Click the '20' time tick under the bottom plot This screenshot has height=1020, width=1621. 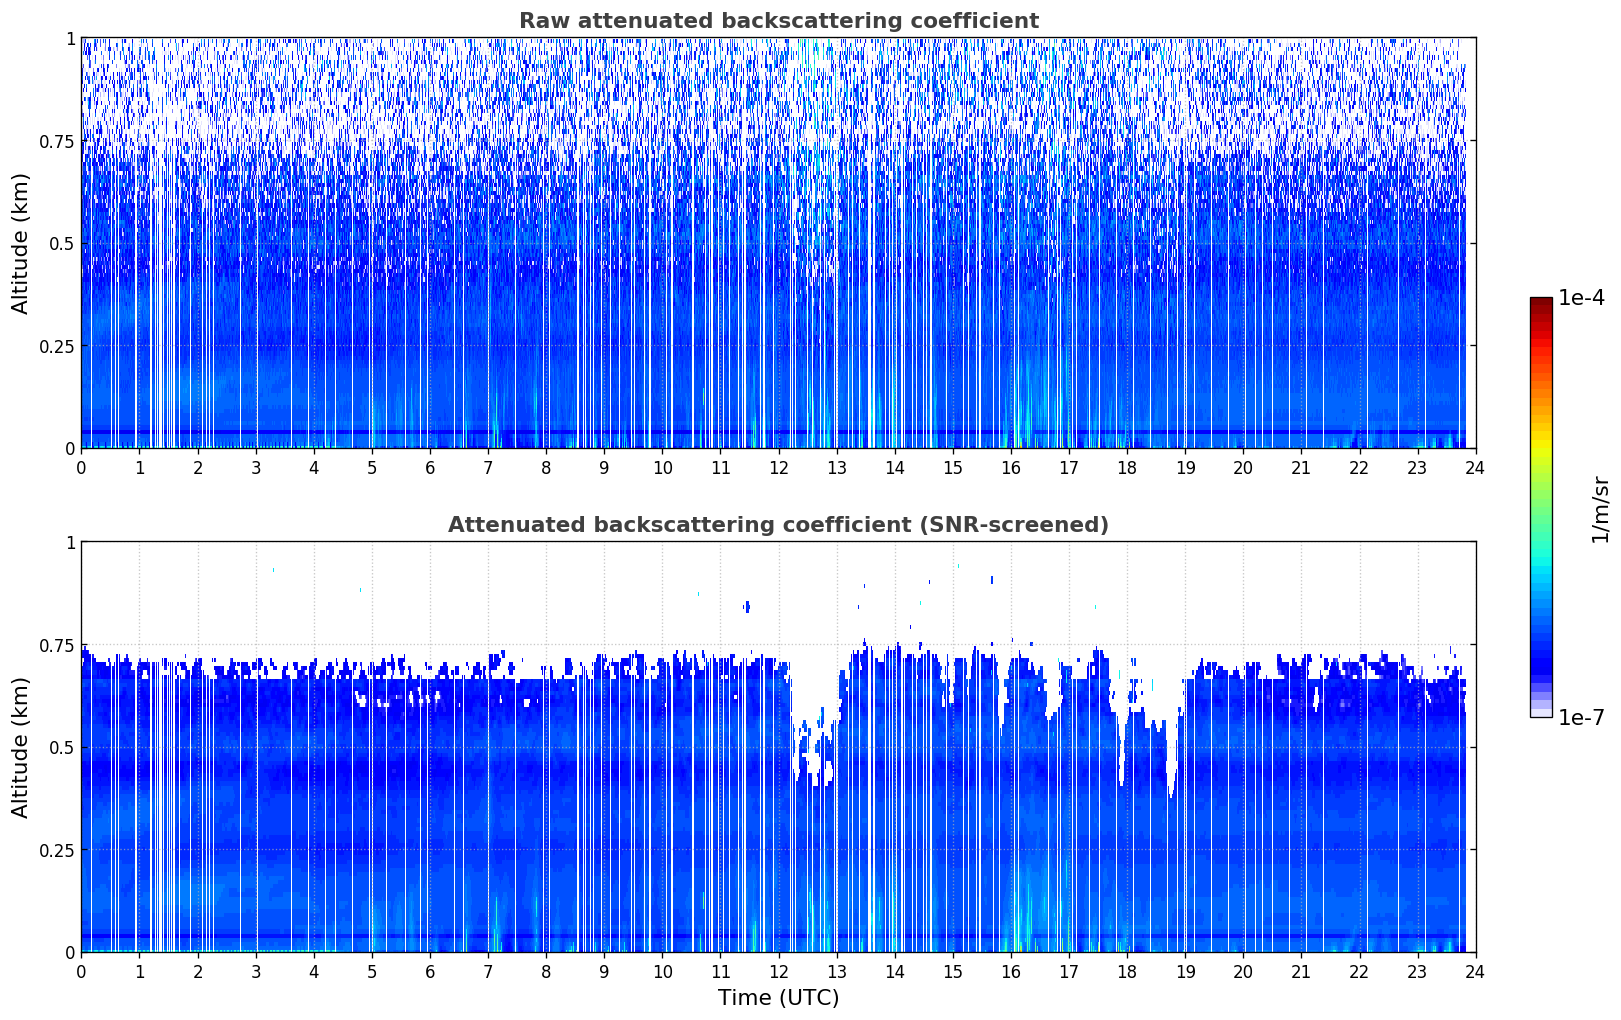point(1243,971)
